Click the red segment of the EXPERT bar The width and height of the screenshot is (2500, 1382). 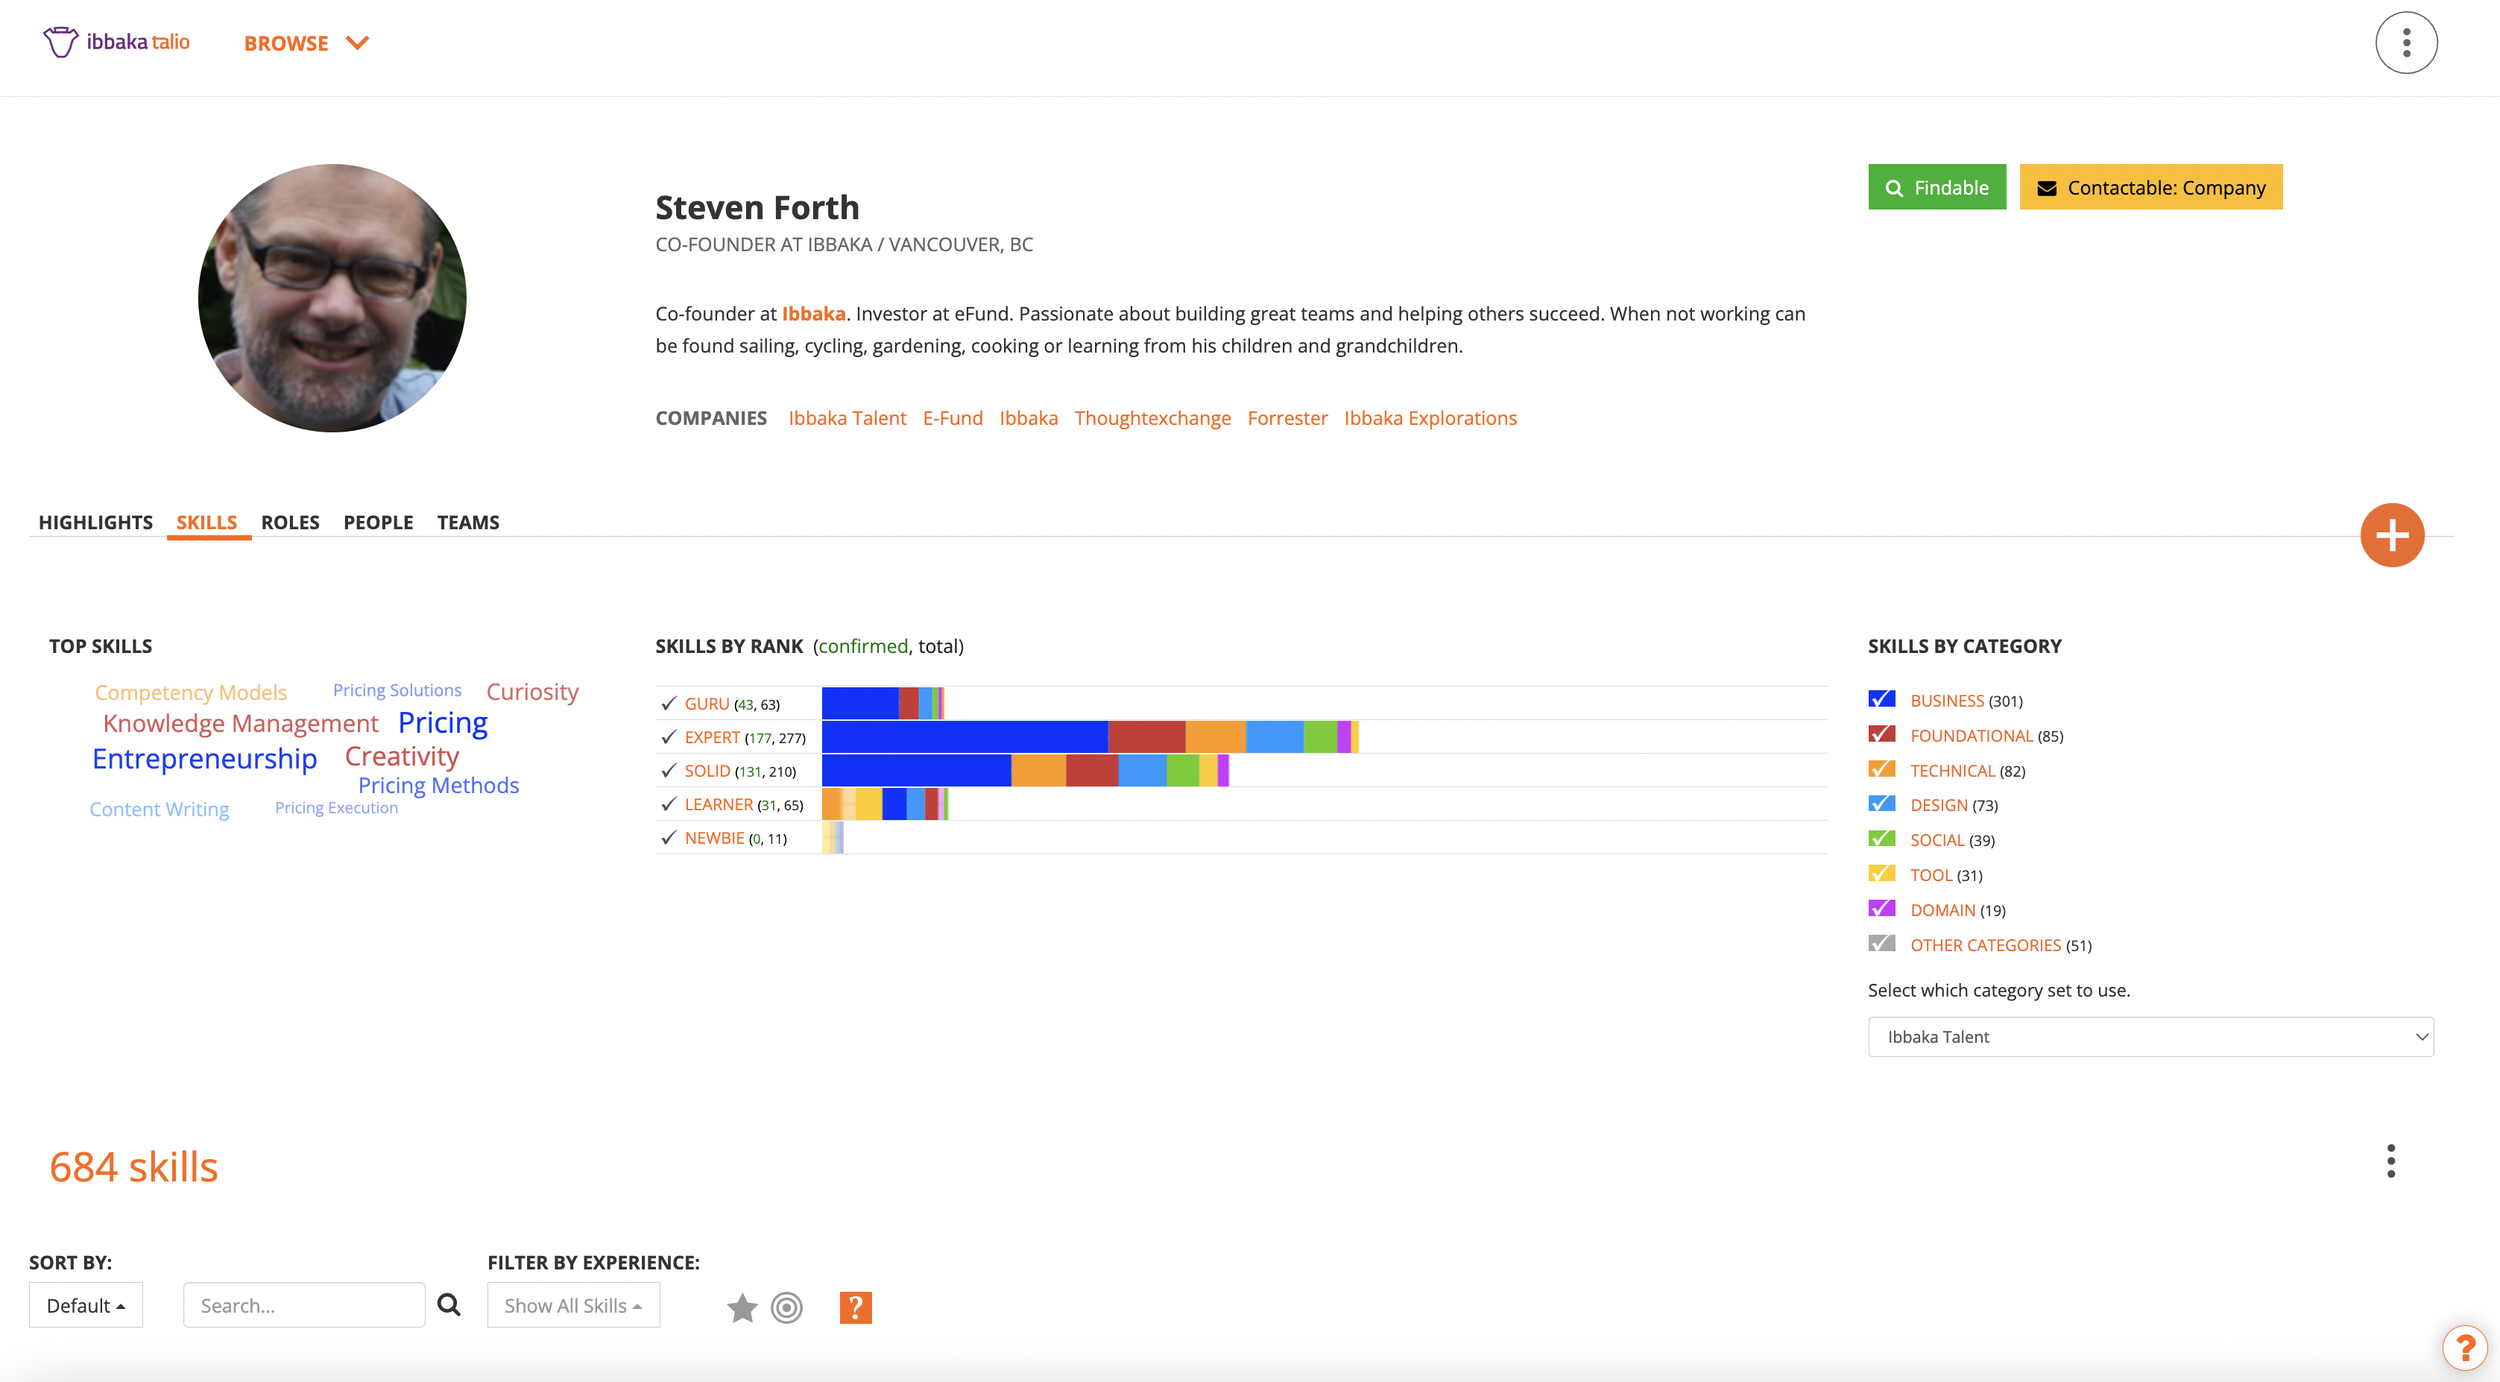1147,737
